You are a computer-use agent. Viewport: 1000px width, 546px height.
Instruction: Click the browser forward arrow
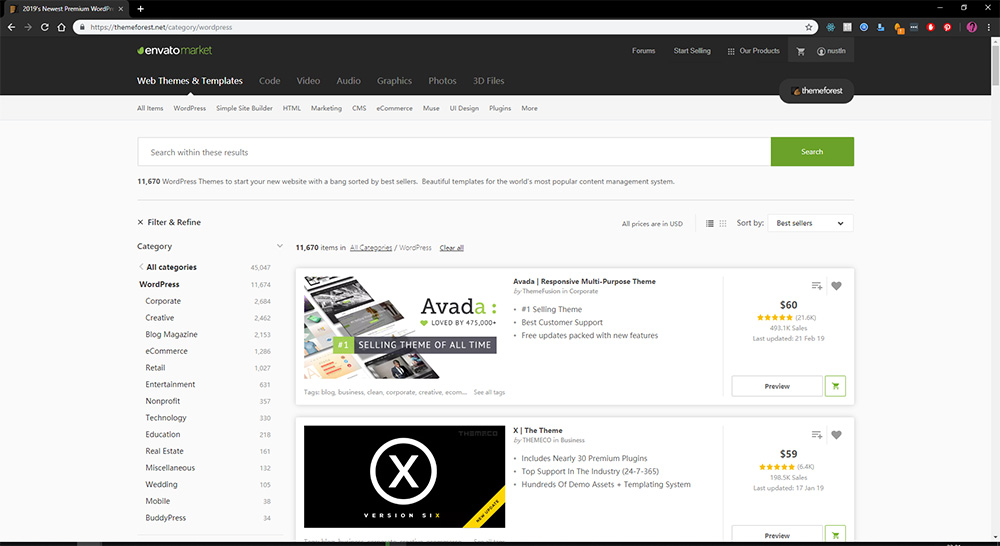point(28,27)
